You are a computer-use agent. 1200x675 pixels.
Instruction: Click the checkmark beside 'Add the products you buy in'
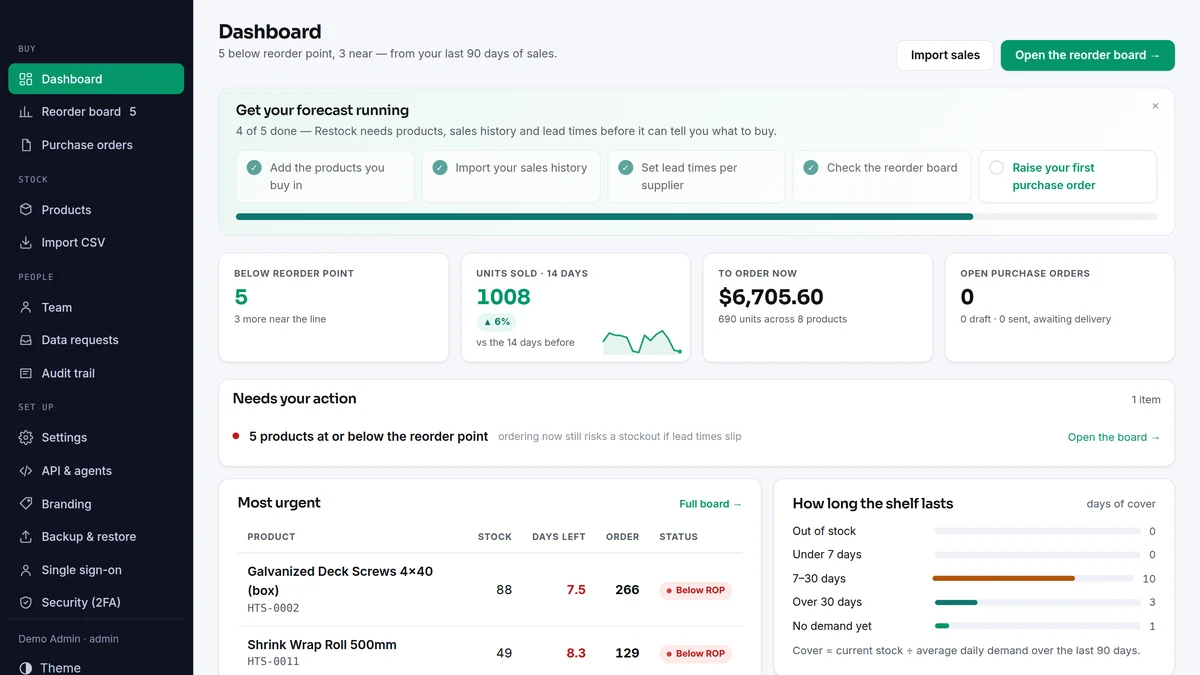254,168
